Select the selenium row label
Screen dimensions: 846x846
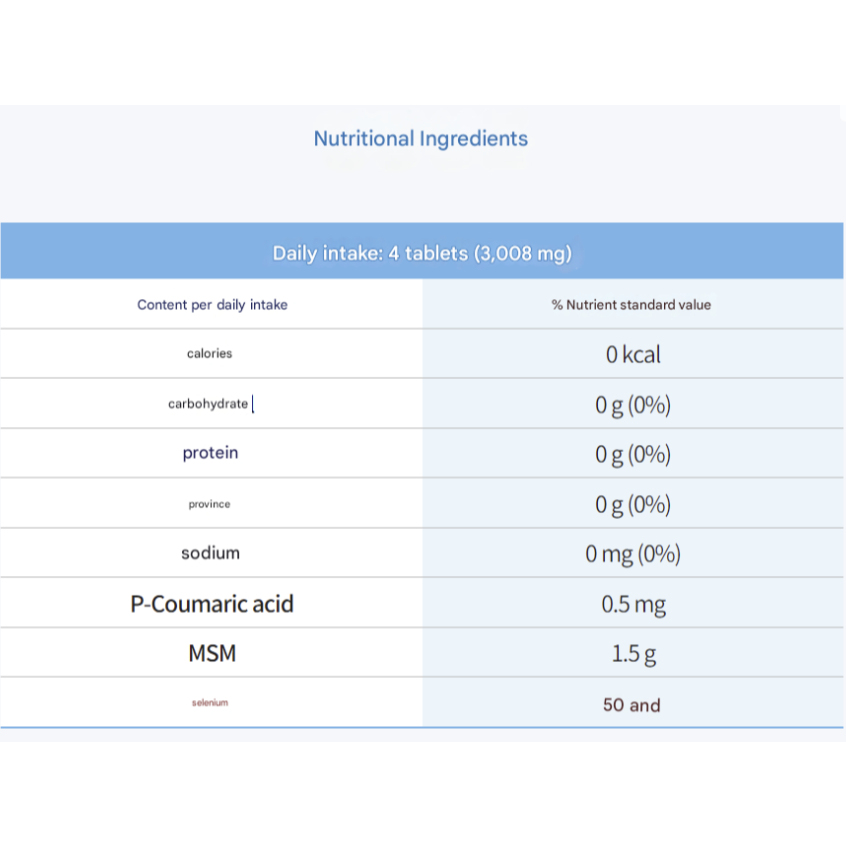[210, 702]
